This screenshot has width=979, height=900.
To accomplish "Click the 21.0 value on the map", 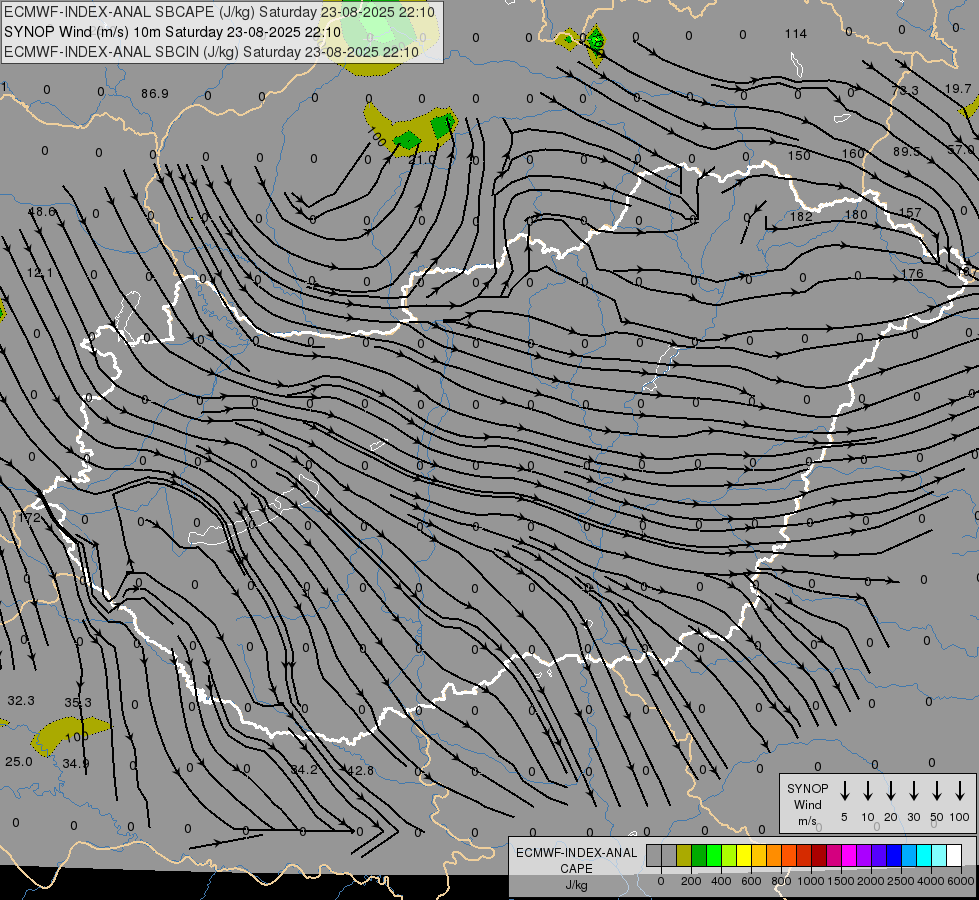I will click(x=422, y=160).
